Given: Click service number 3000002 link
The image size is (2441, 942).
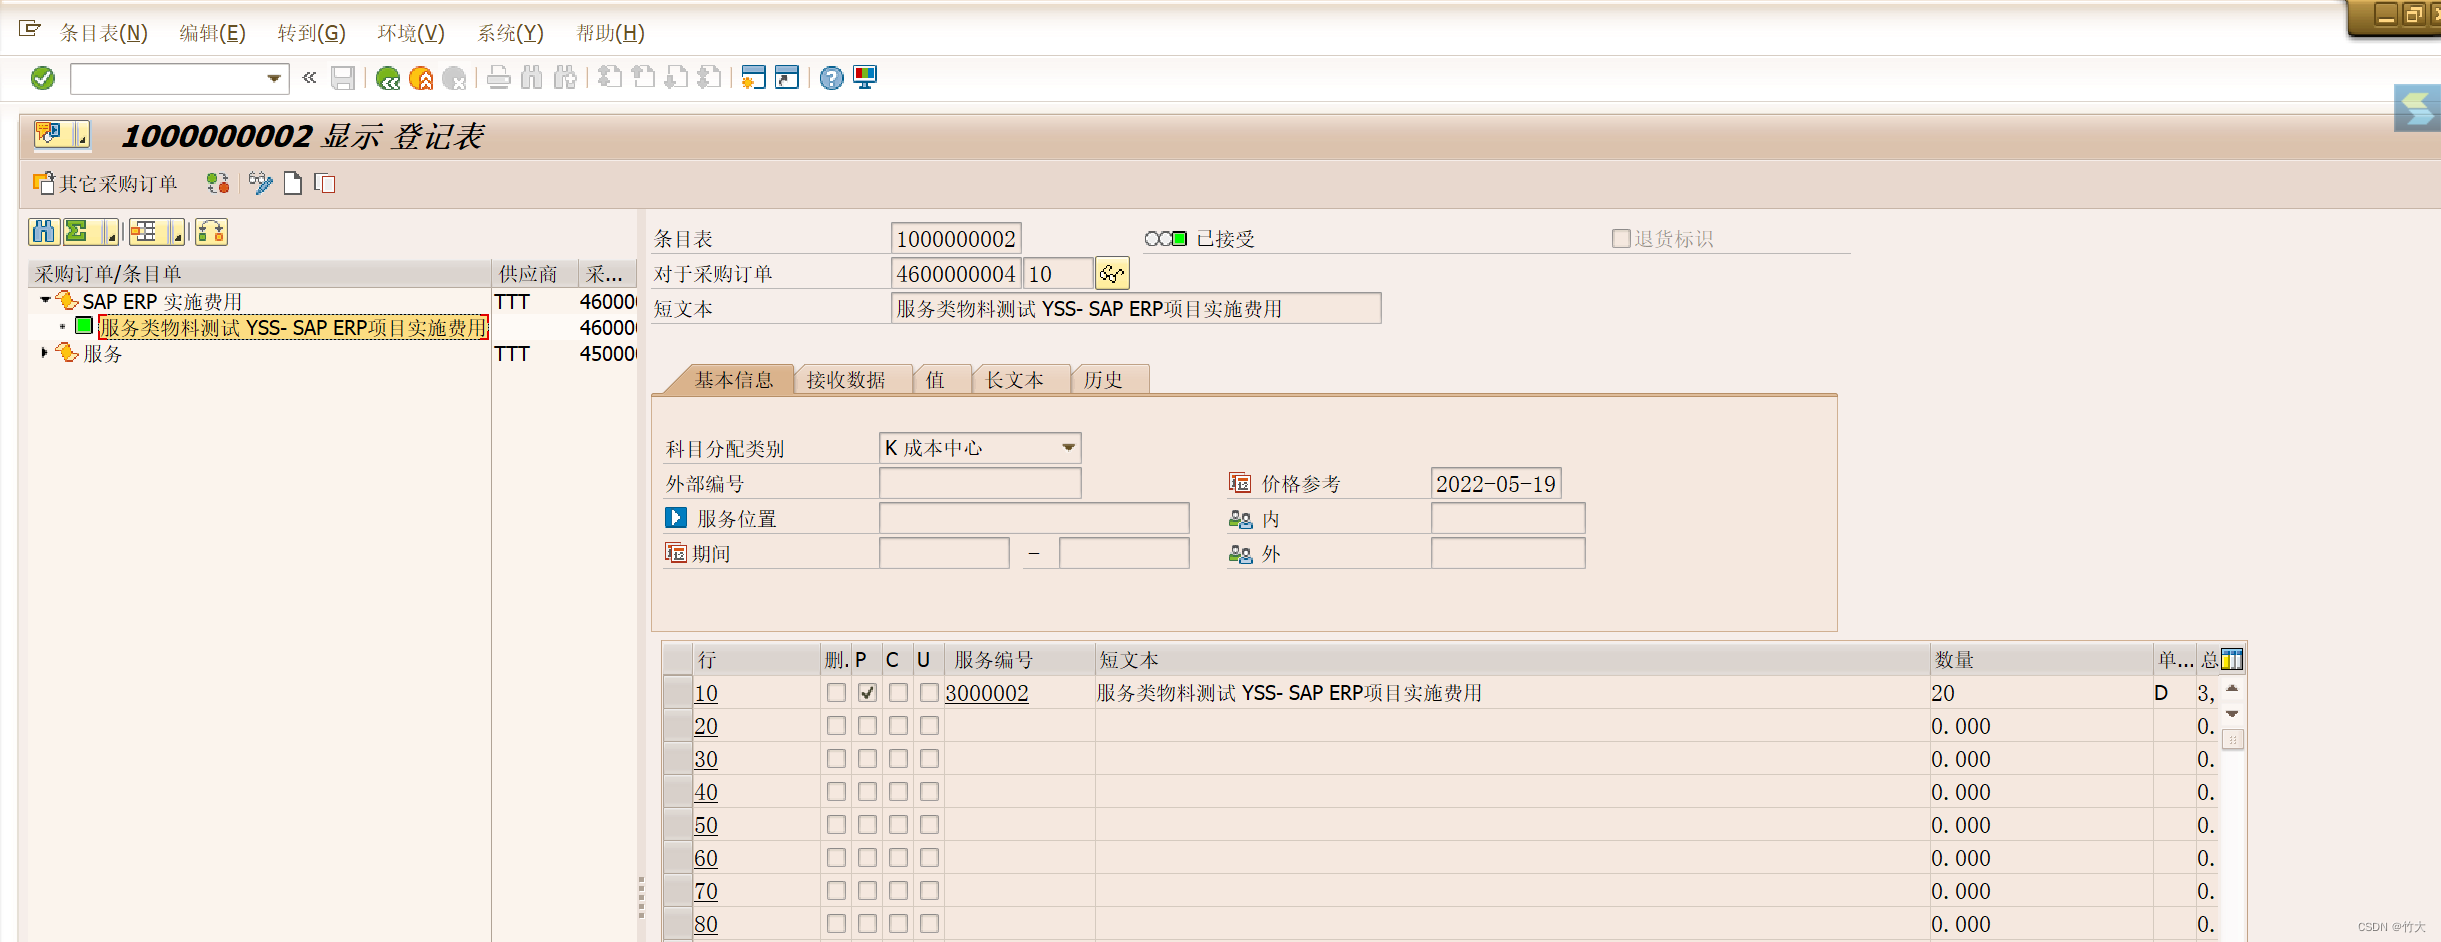Looking at the screenshot, I should click(987, 692).
